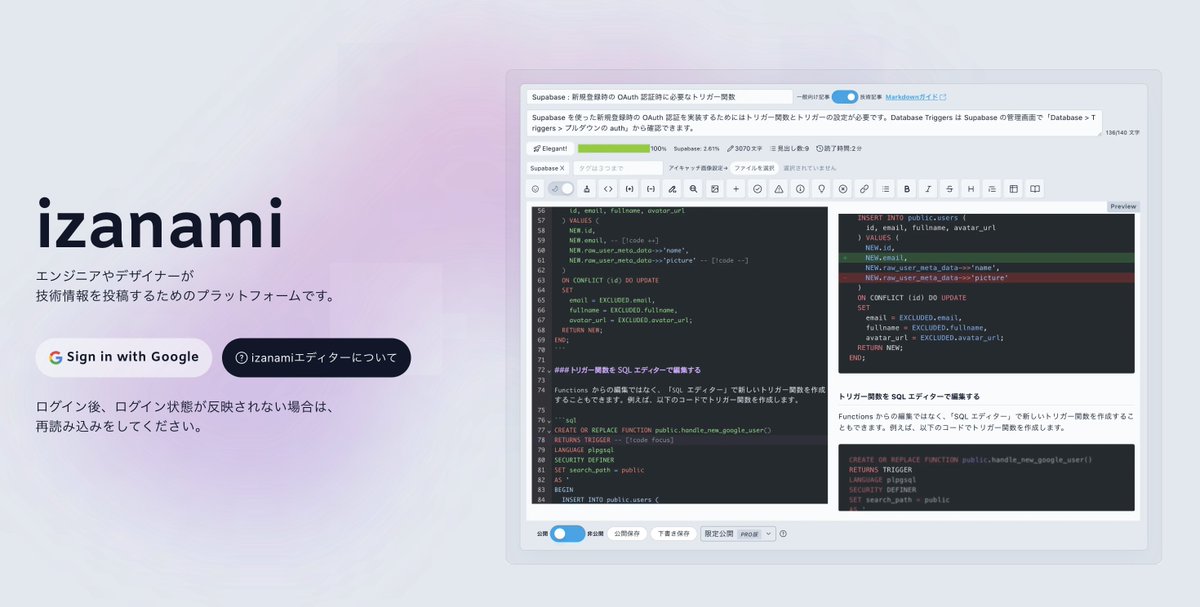Insert a table with grid icon
This screenshot has height=607, width=1200.
1013,188
